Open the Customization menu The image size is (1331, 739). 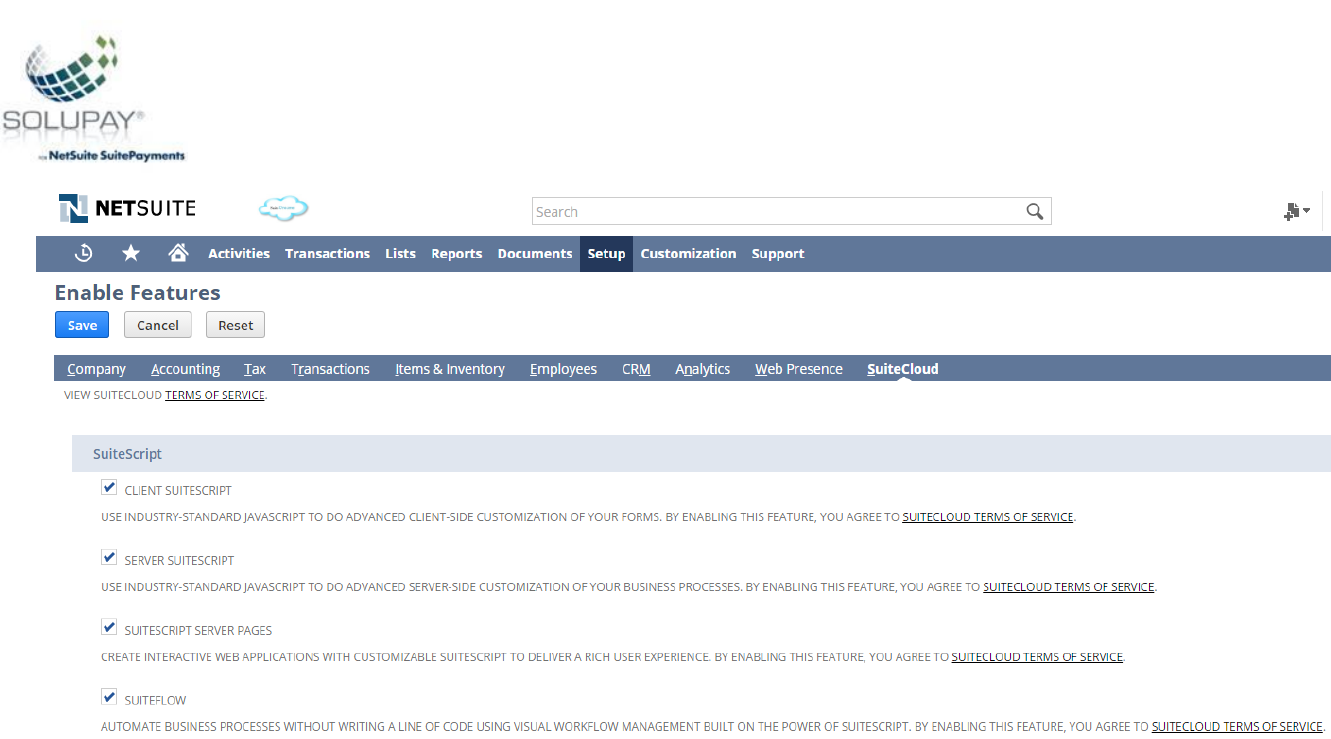coord(688,254)
